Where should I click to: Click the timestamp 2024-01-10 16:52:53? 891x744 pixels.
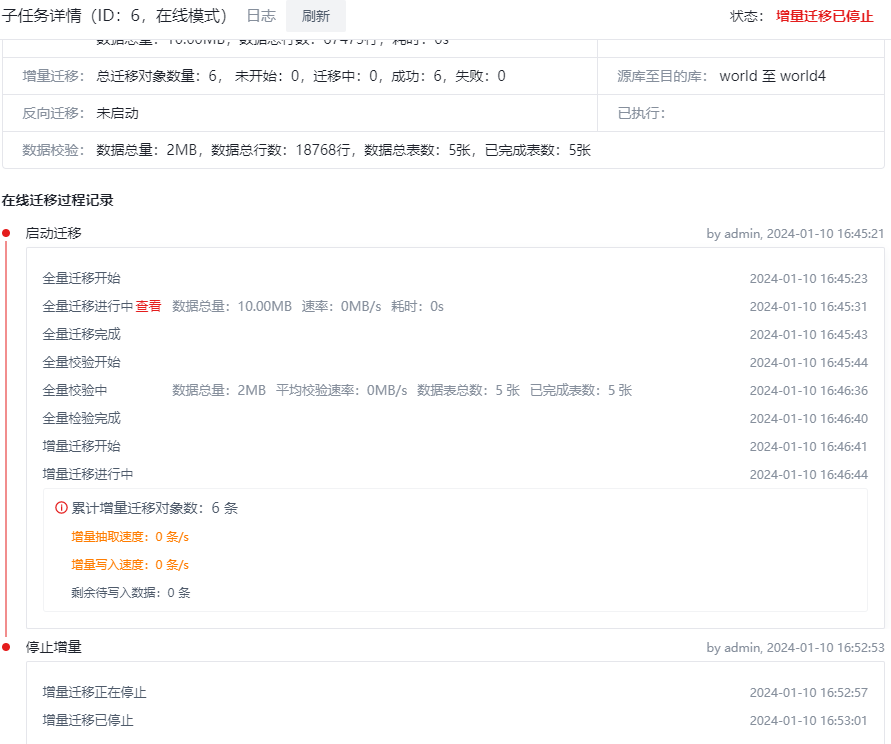click(825, 647)
